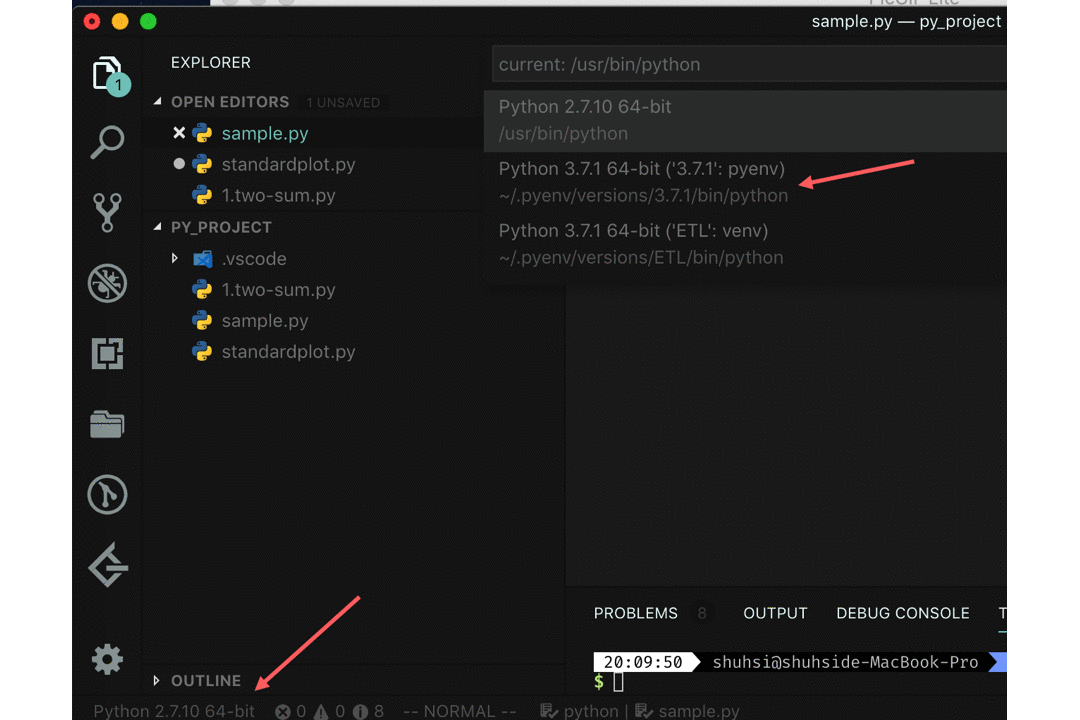The width and height of the screenshot is (1080, 720).
Task: Click the Python 2.7.10 64-bit interpreter status item
Action: [173, 711]
